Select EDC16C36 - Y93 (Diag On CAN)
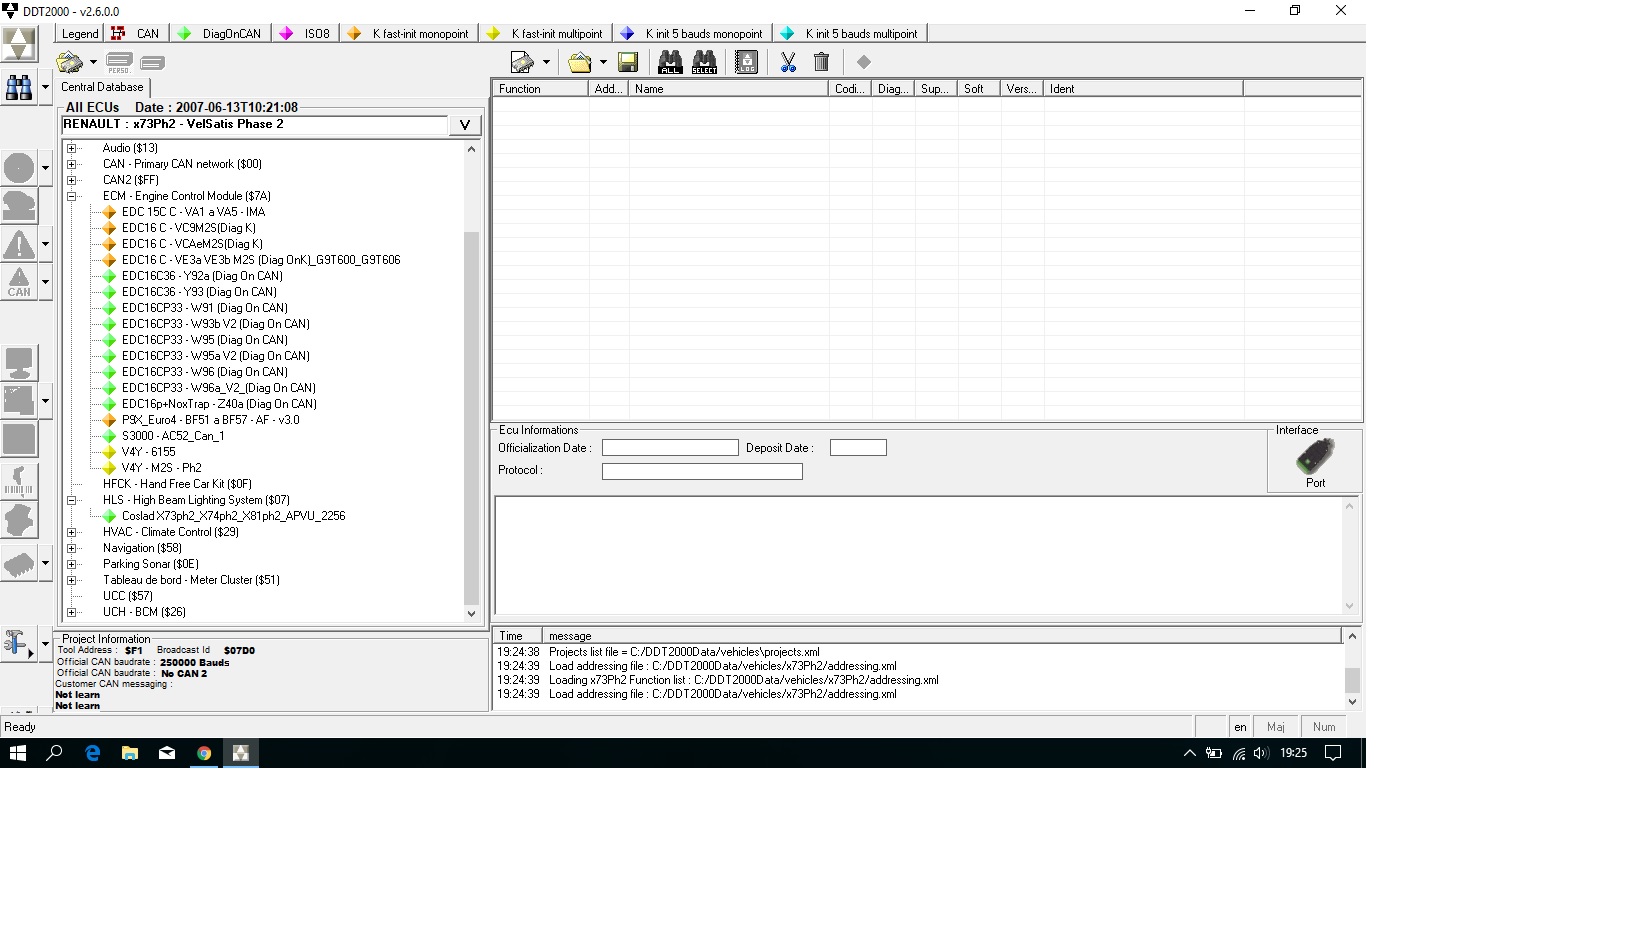This screenshot has height=929, width=1652. [199, 292]
